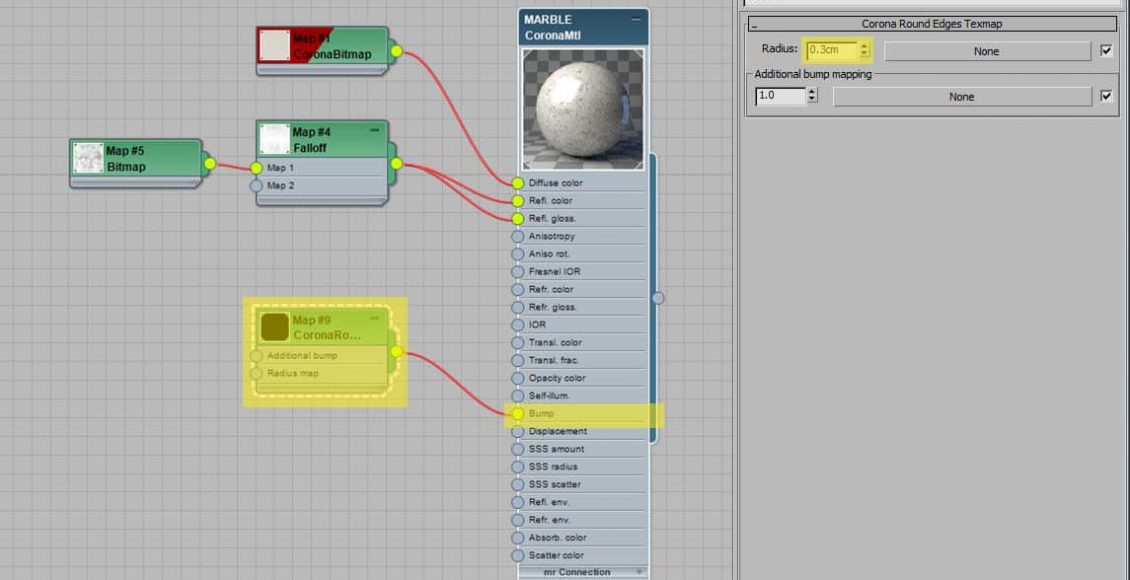Collapse the Map #4 Falloff node
The width and height of the screenshot is (1130, 580).
coord(375,130)
